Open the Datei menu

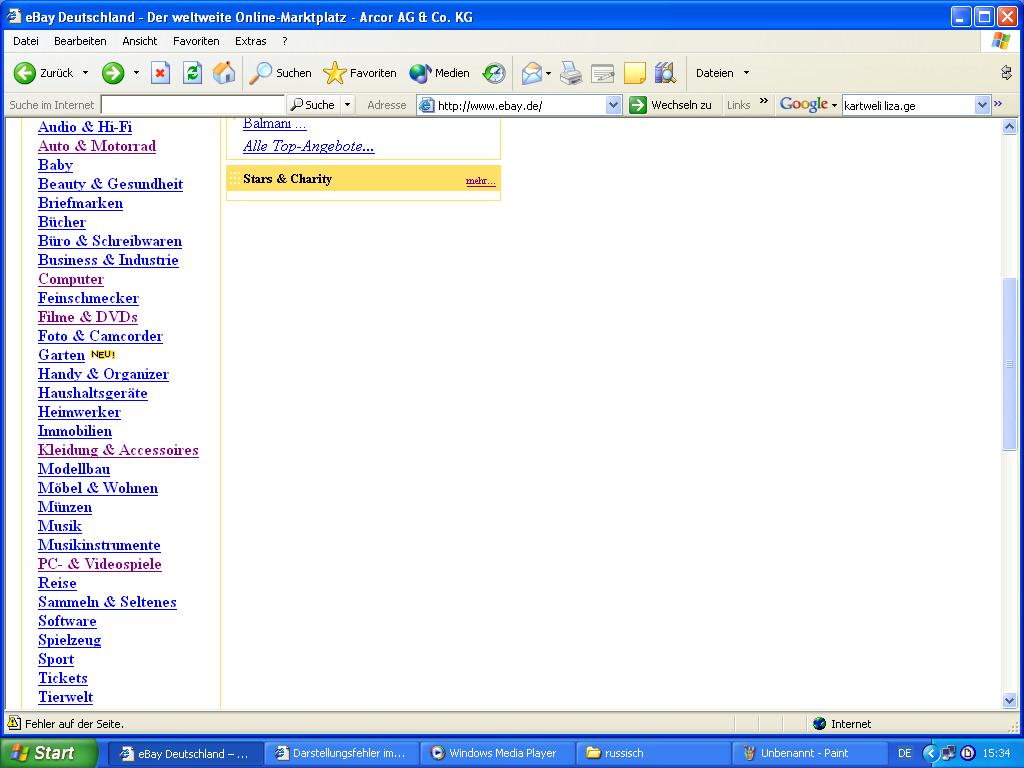point(25,40)
